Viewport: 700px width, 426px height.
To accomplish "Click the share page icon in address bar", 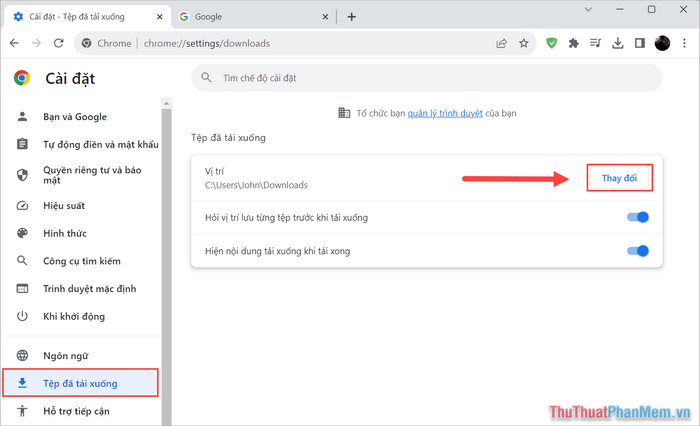I will click(x=501, y=43).
